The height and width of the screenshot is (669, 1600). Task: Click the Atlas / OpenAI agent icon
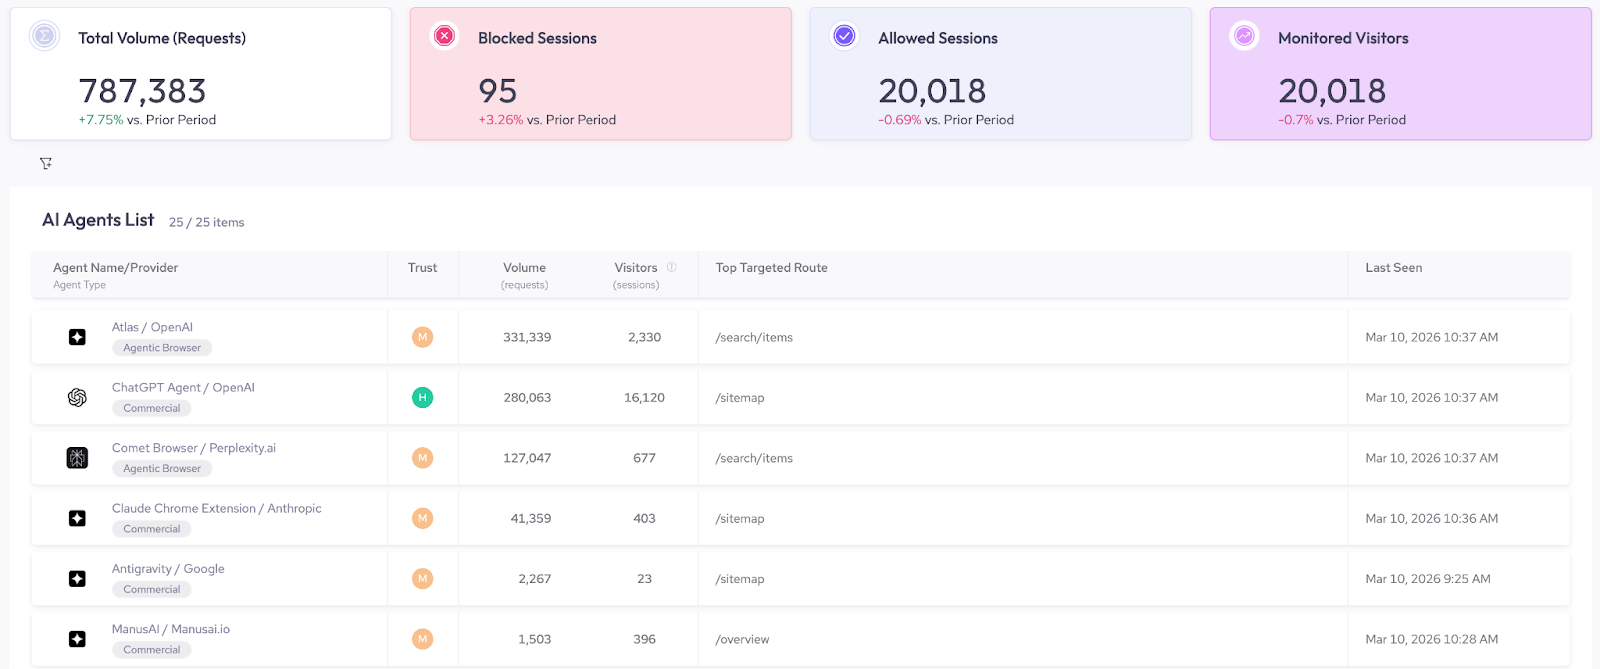[x=77, y=337]
